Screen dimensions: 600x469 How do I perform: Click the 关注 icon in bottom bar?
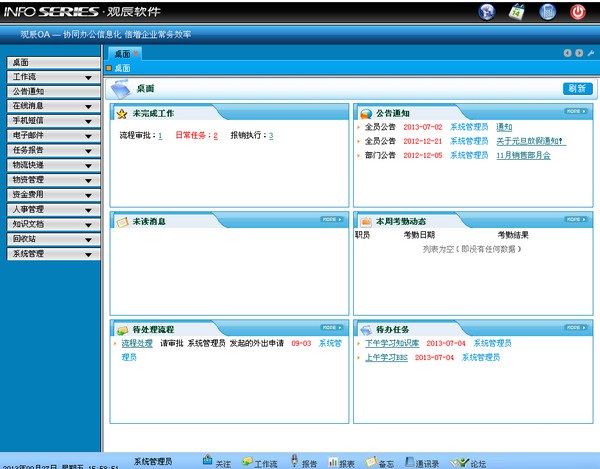pos(207,459)
